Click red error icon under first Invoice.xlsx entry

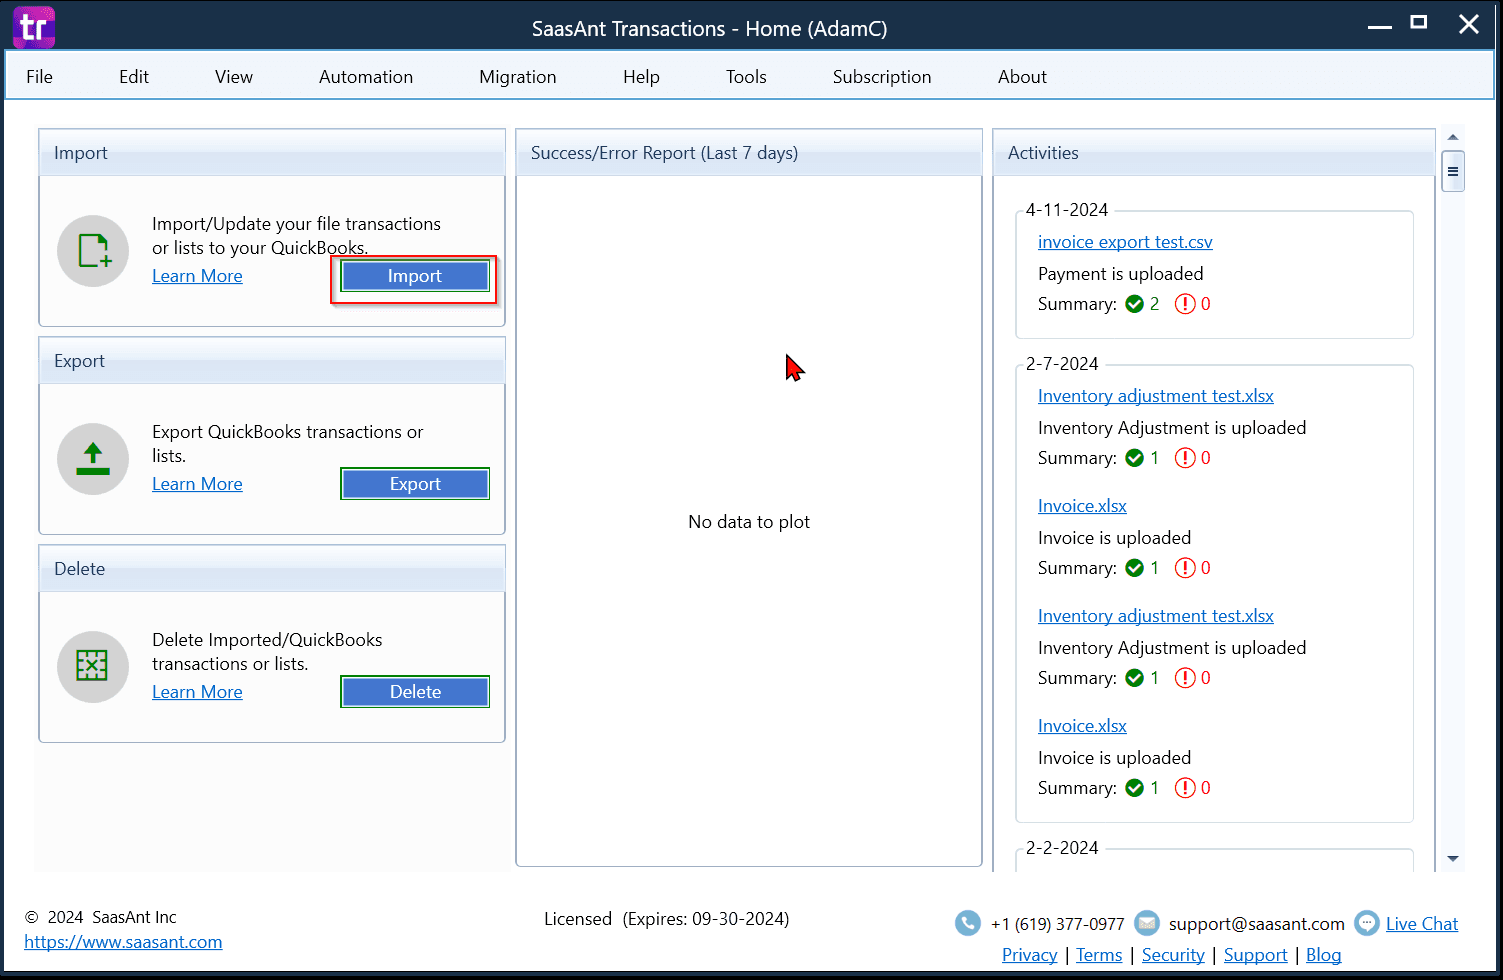point(1185,568)
